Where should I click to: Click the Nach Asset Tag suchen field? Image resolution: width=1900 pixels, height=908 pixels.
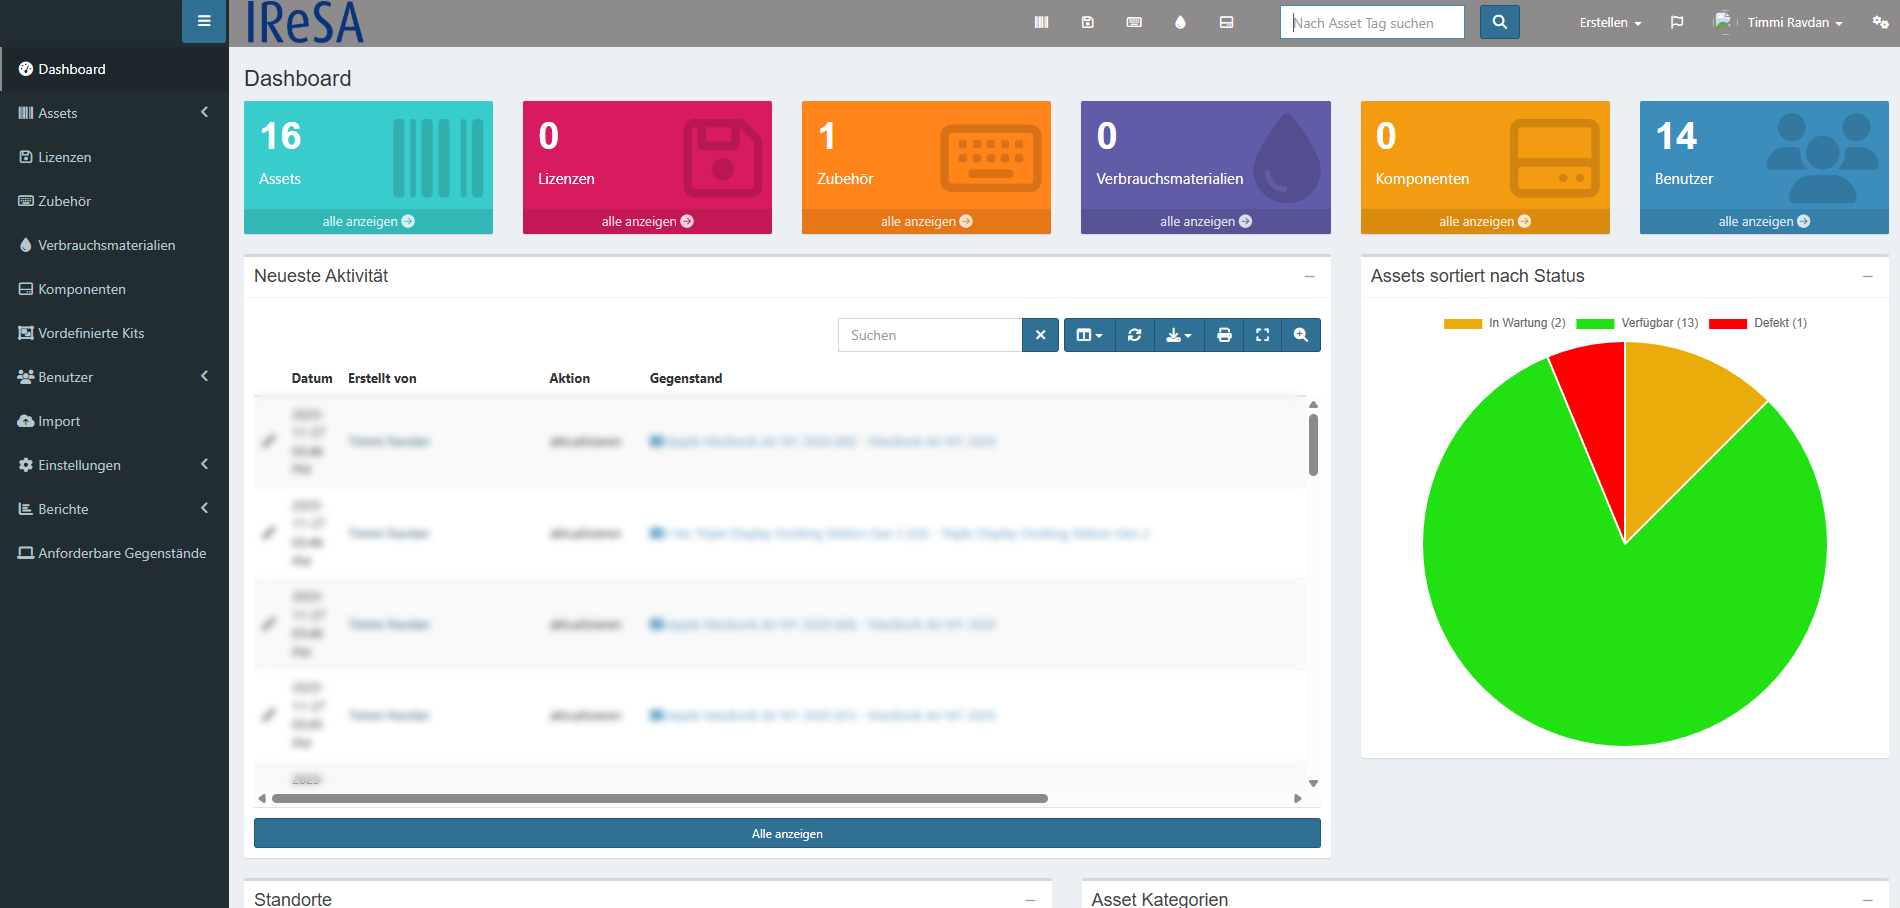click(1371, 22)
